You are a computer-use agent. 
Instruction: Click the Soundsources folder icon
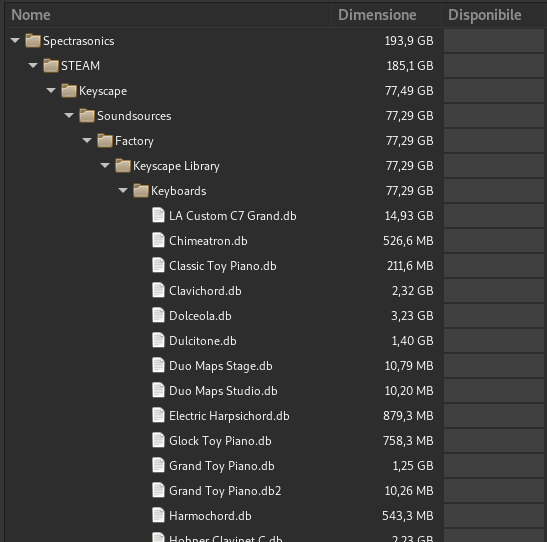tap(87, 115)
